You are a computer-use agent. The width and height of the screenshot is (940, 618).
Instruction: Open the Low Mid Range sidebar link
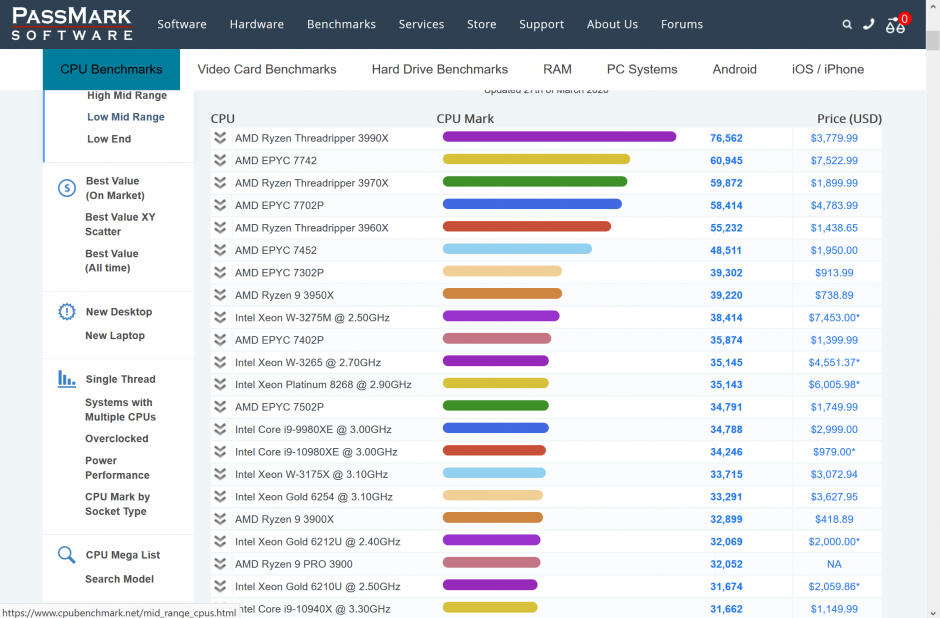pos(126,117)
